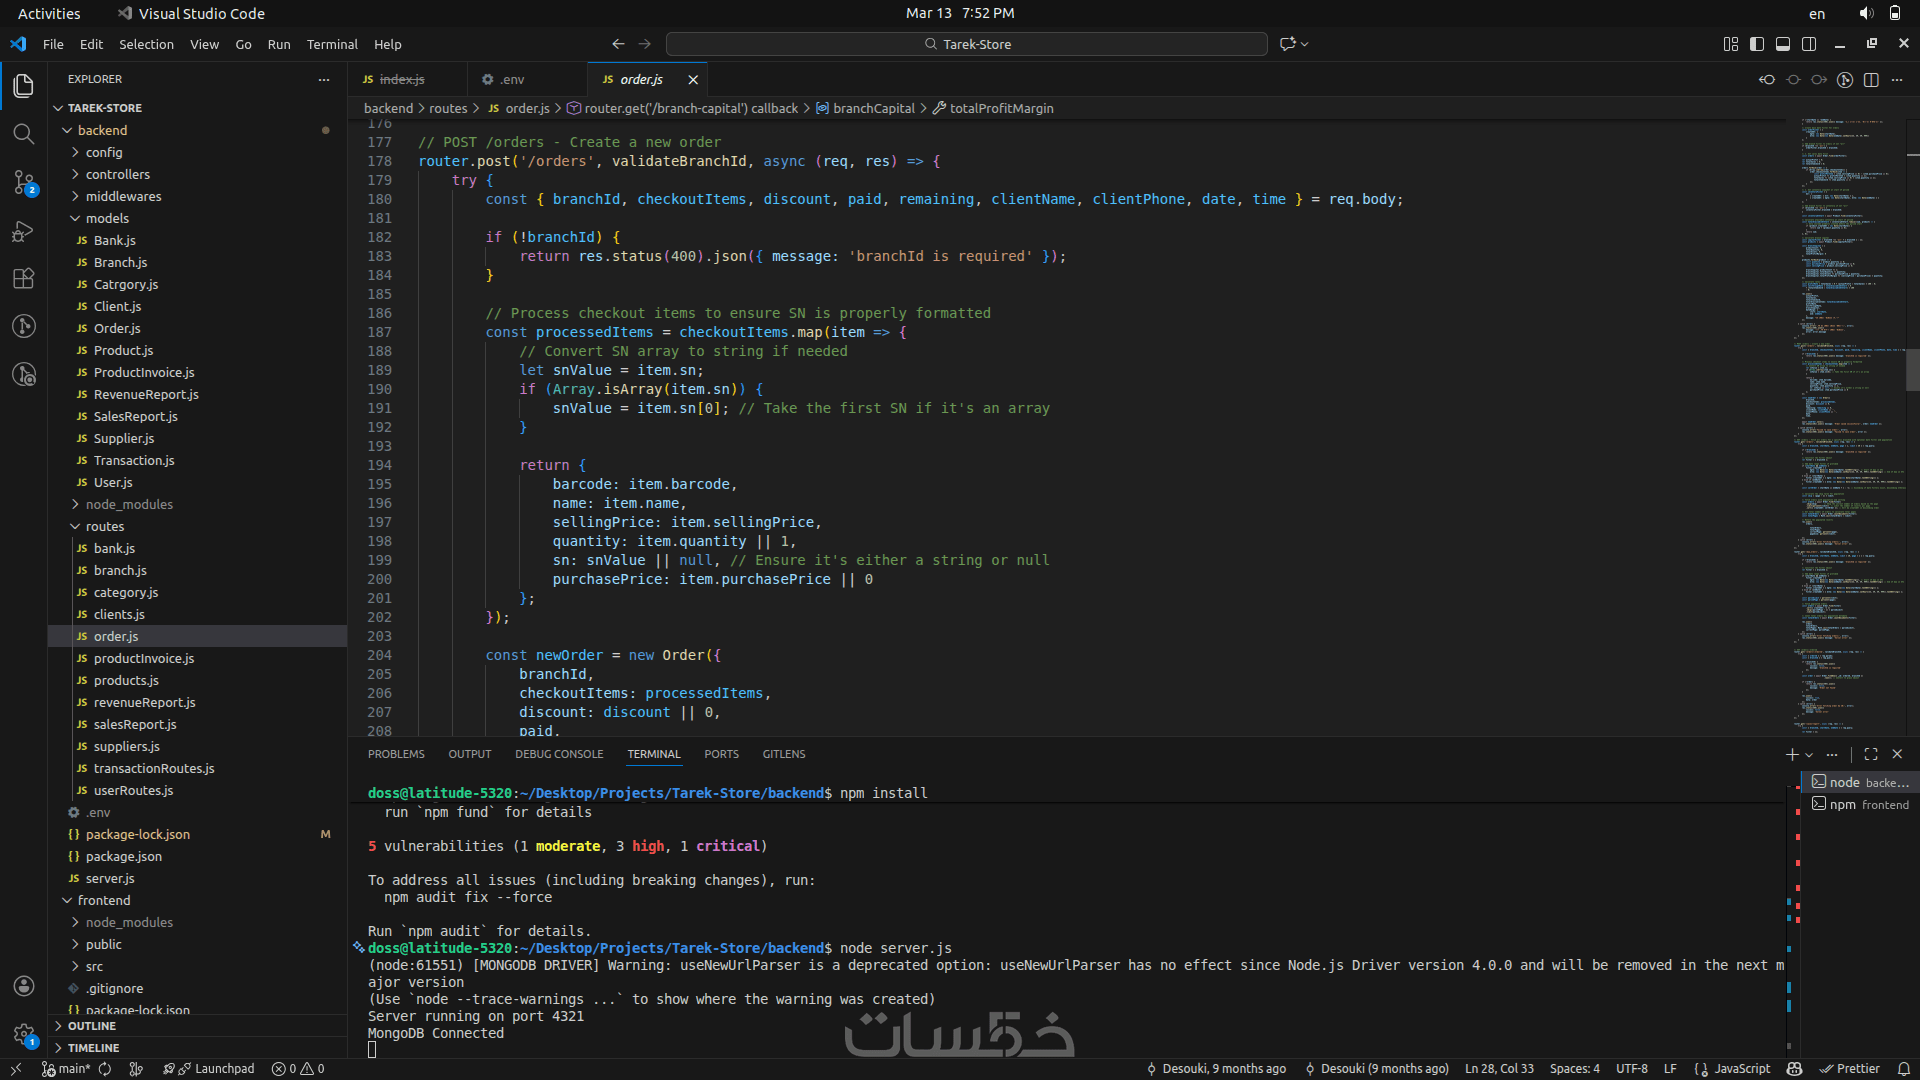The width and height of the screenshot is (1920, 1080).
Task: Toggle the primary sidebar visibility
Action: pos(1757,44)
